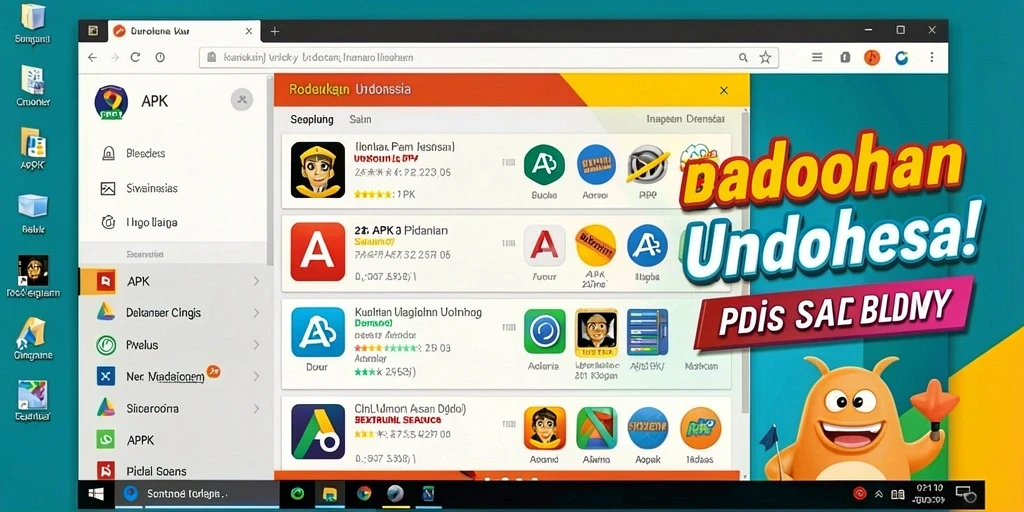Click the Sontnoe Iorlape taskbar search box
Image resolution: width=1024 pixels, height=512 pixels.
pos(195,494)
